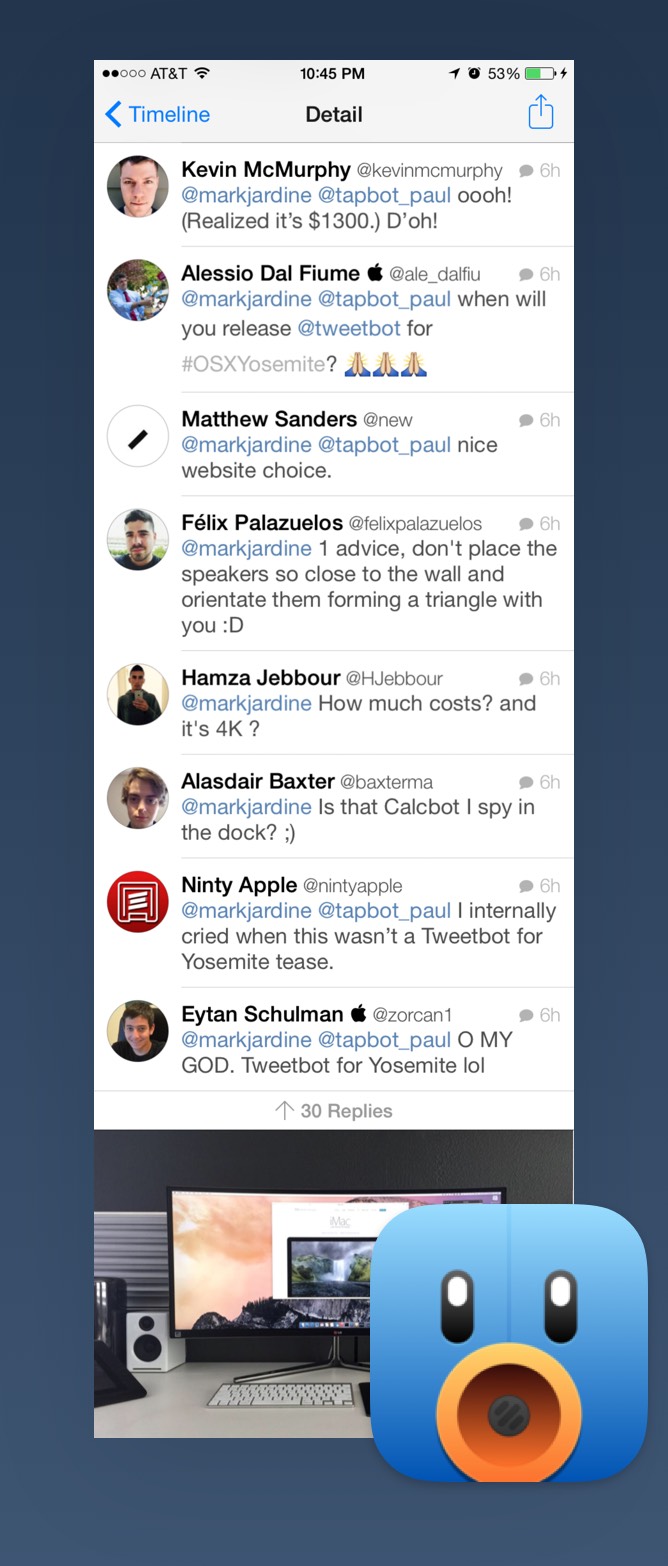Screen dimensions: 668x1566
Task: Open Kevin McMurphy's profile avatar
Action: coord(138,186)
